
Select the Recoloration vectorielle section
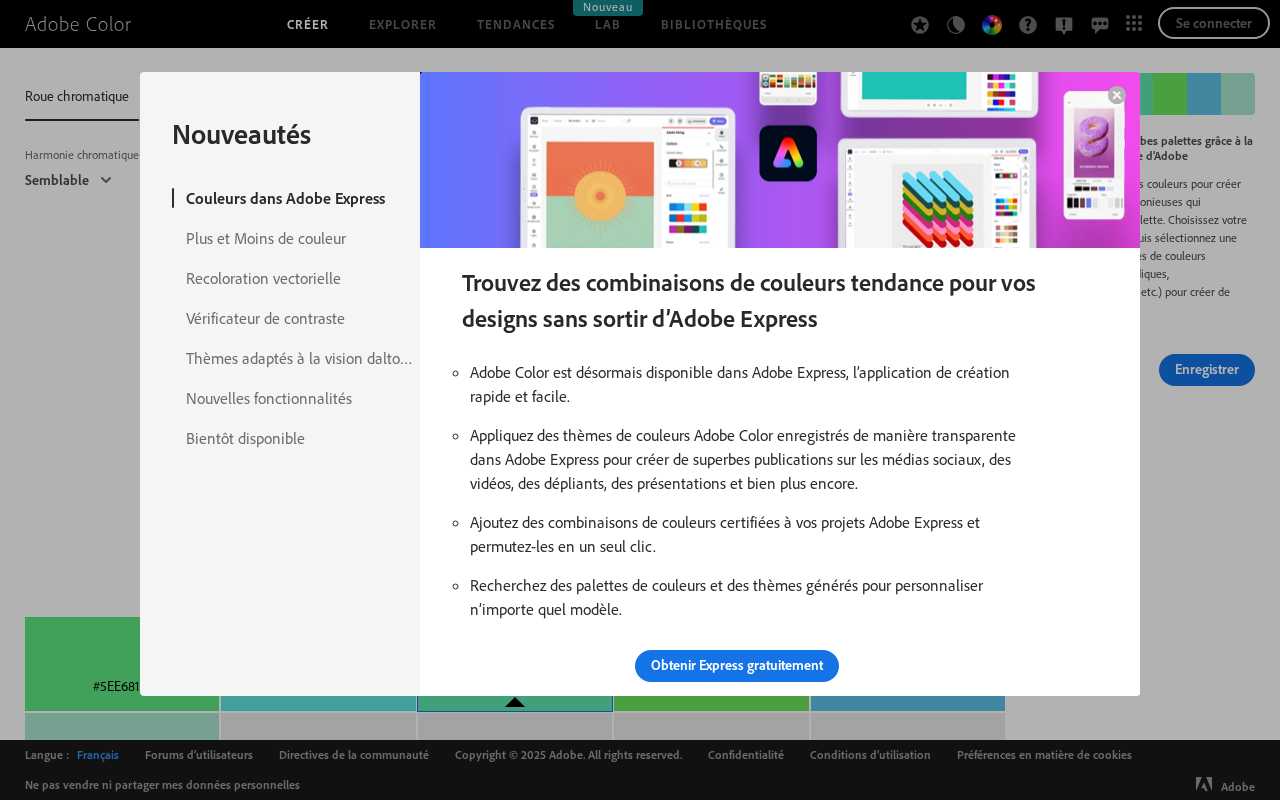tap(263, 278)
